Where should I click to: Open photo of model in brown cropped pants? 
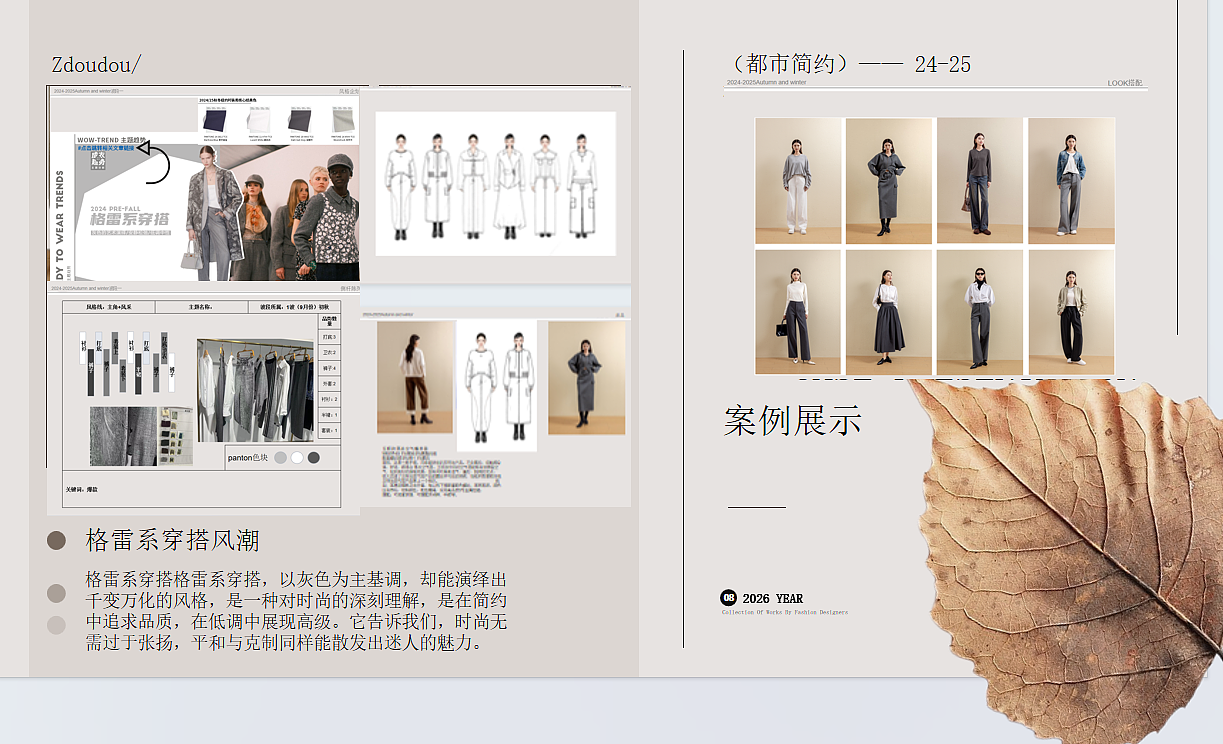(415, 377)
